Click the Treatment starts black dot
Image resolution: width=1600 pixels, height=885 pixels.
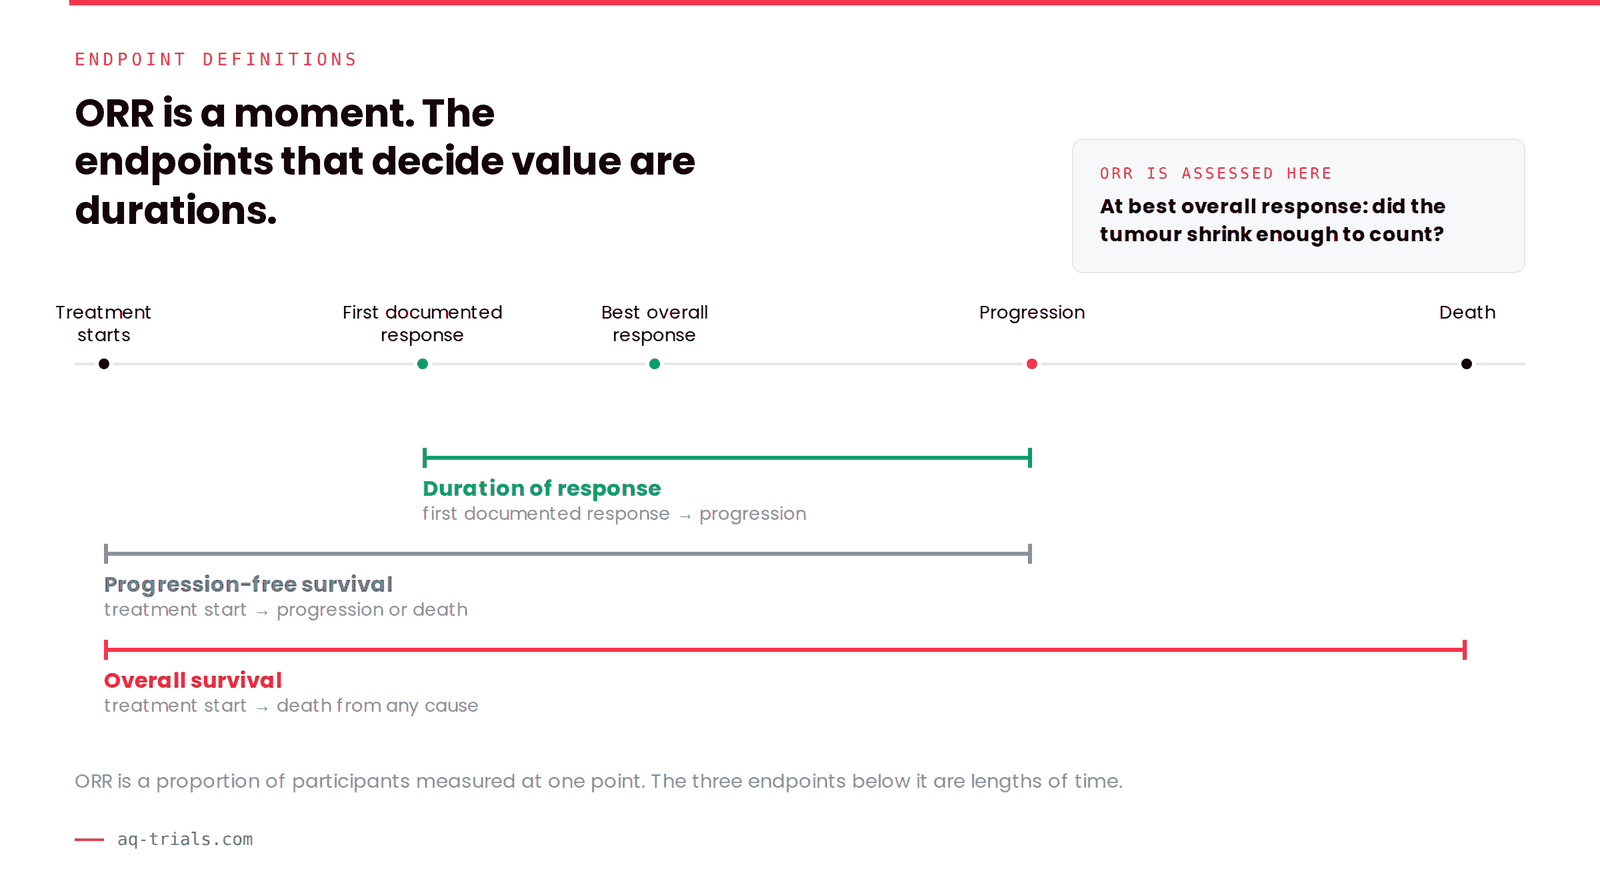[104, 364]
